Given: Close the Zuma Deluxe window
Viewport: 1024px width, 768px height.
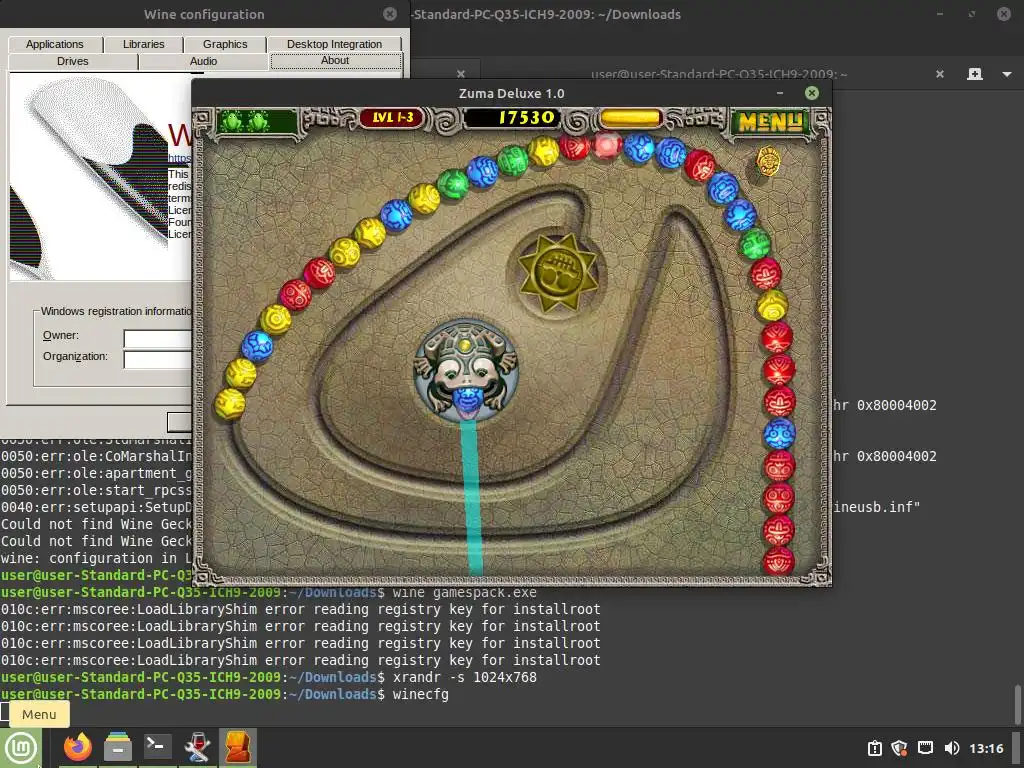Looking at the screenshot, I should click(812, 93).
